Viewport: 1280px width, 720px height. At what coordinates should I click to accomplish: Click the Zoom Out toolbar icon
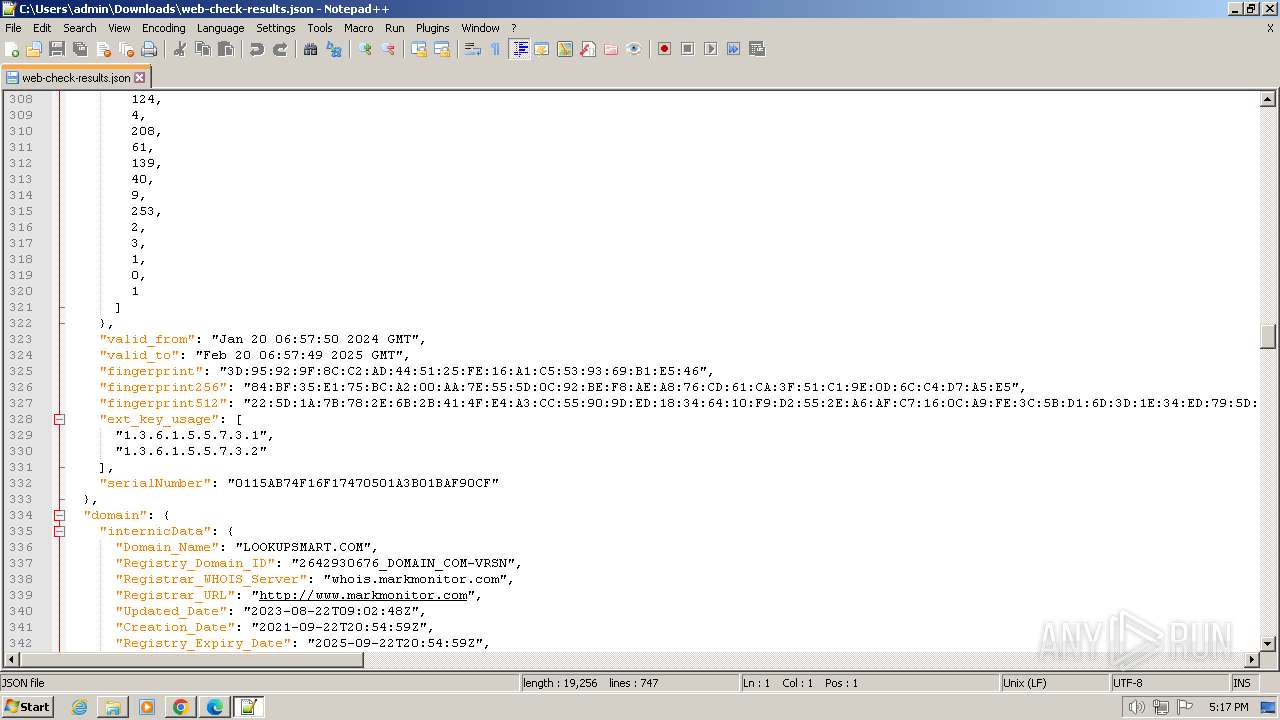388,49
